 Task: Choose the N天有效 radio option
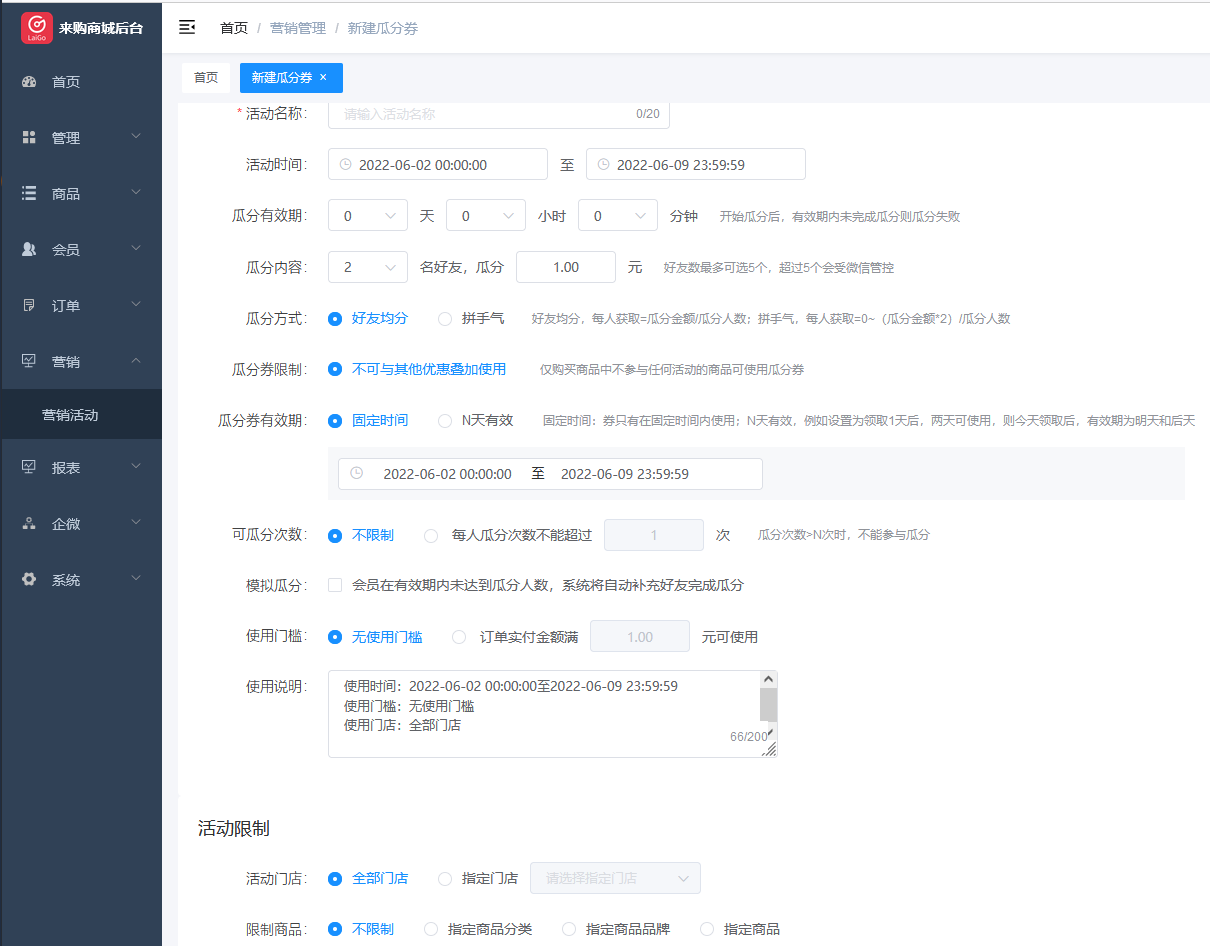(x=445, y=421)
